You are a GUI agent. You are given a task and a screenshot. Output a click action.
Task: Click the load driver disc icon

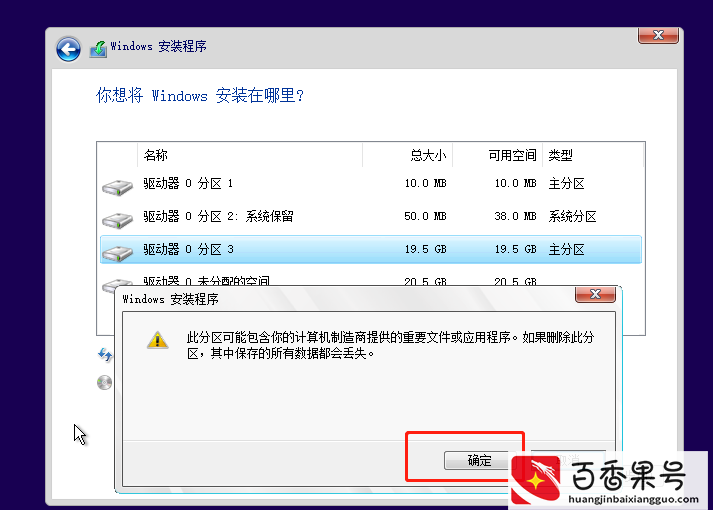(x=105, y=383)
